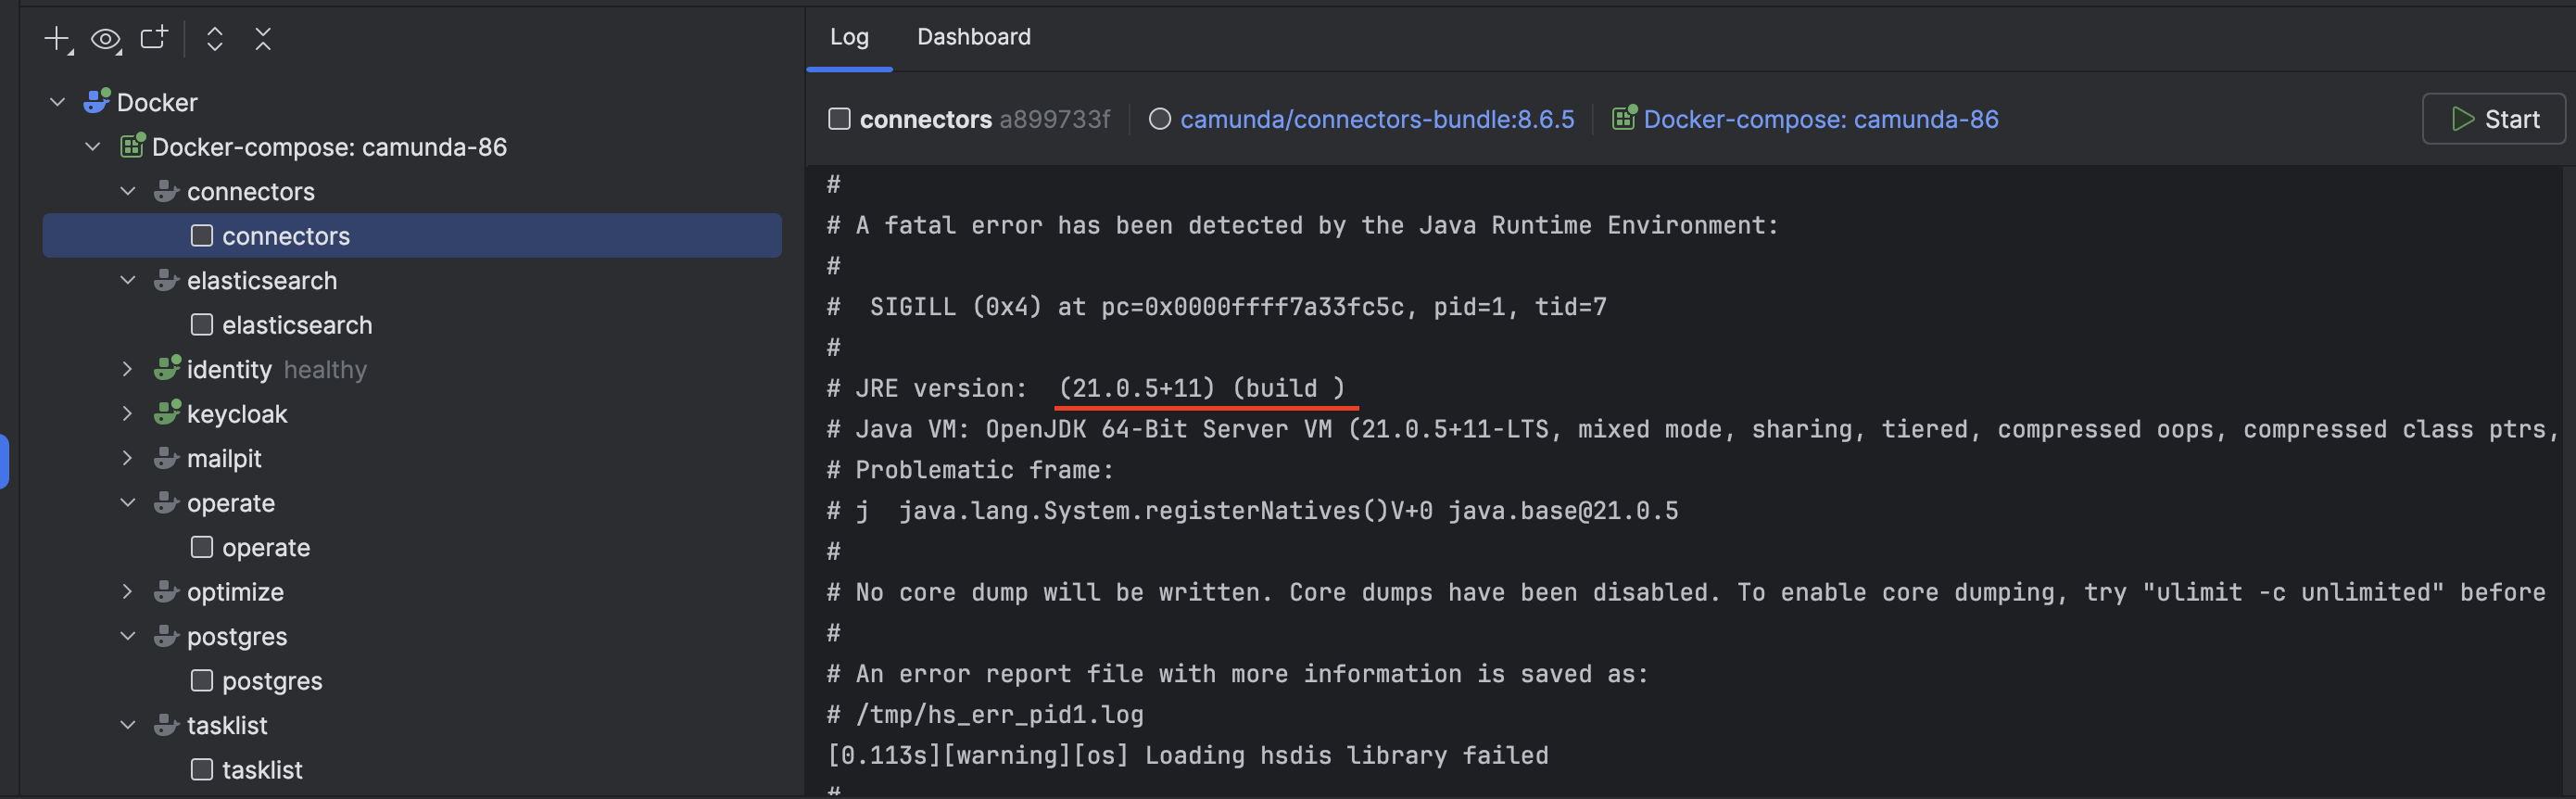Viewport: 2576px width, 799px height.
Task: Collapse the operate service group
Action: [128, 502]
